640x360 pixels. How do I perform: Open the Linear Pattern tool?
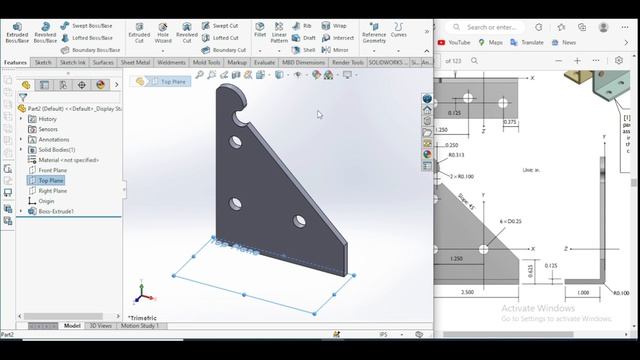[279, 33]
